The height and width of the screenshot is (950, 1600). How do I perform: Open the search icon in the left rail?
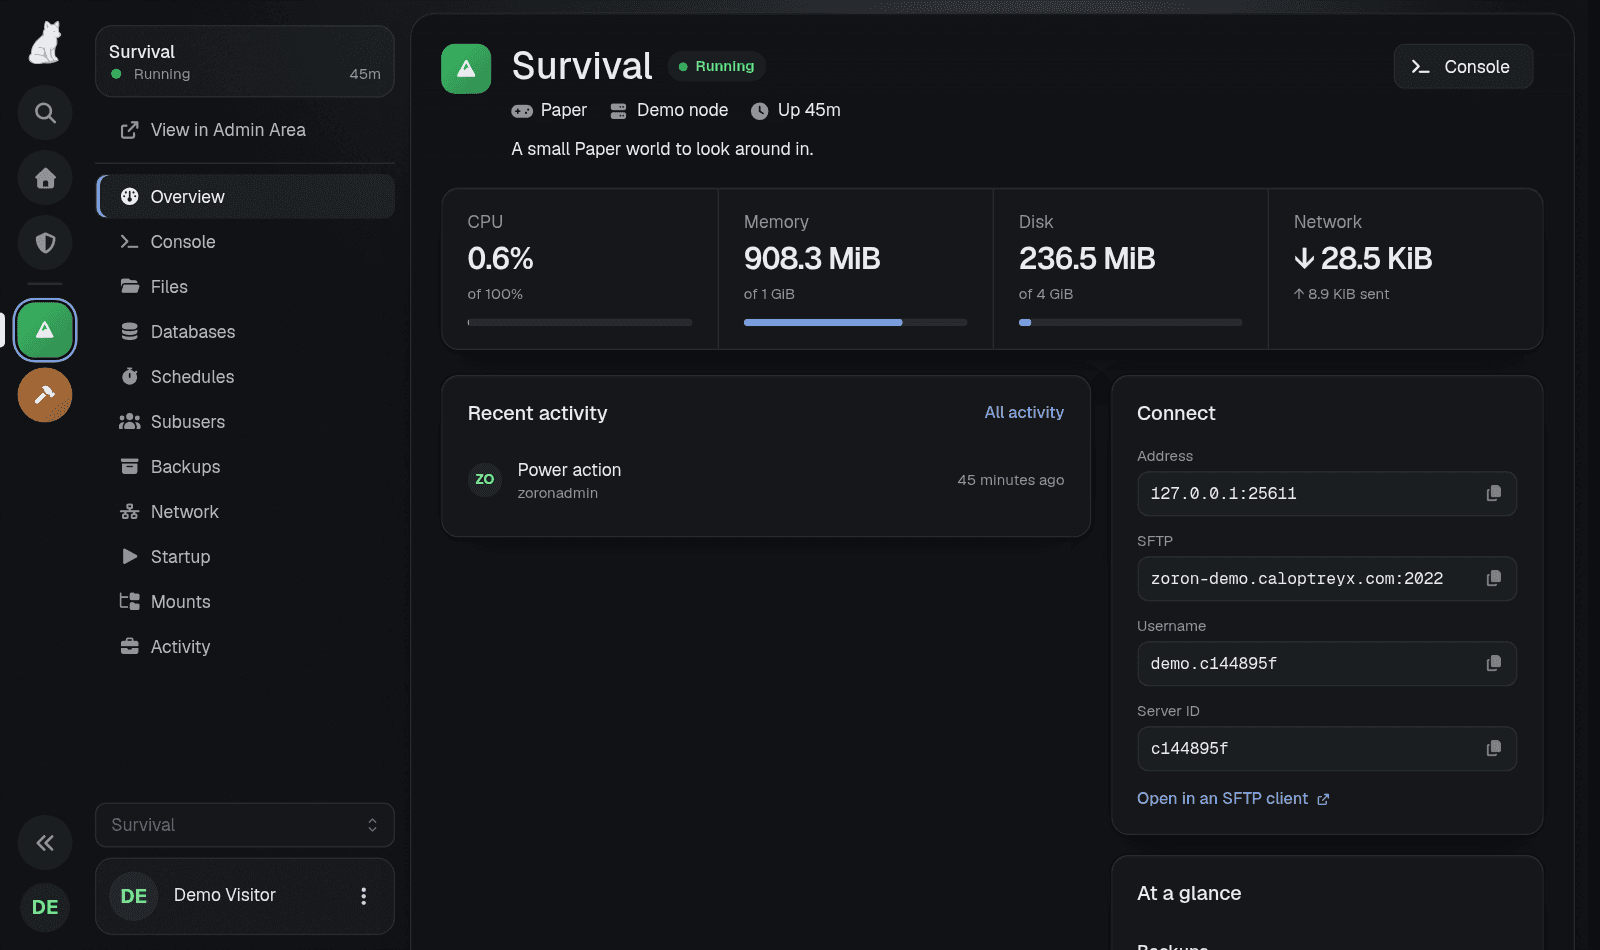(45, 113)
